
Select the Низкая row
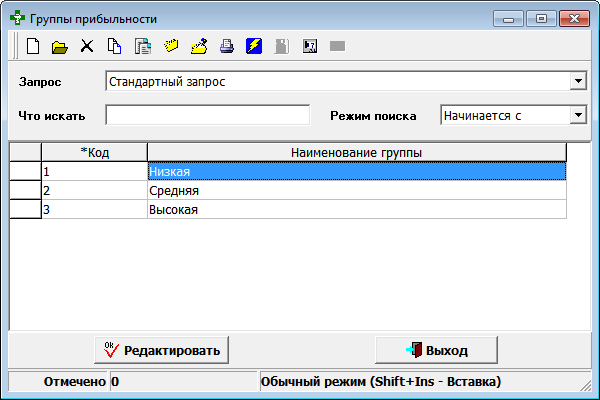pyautogui.click(x=357, y=171)
